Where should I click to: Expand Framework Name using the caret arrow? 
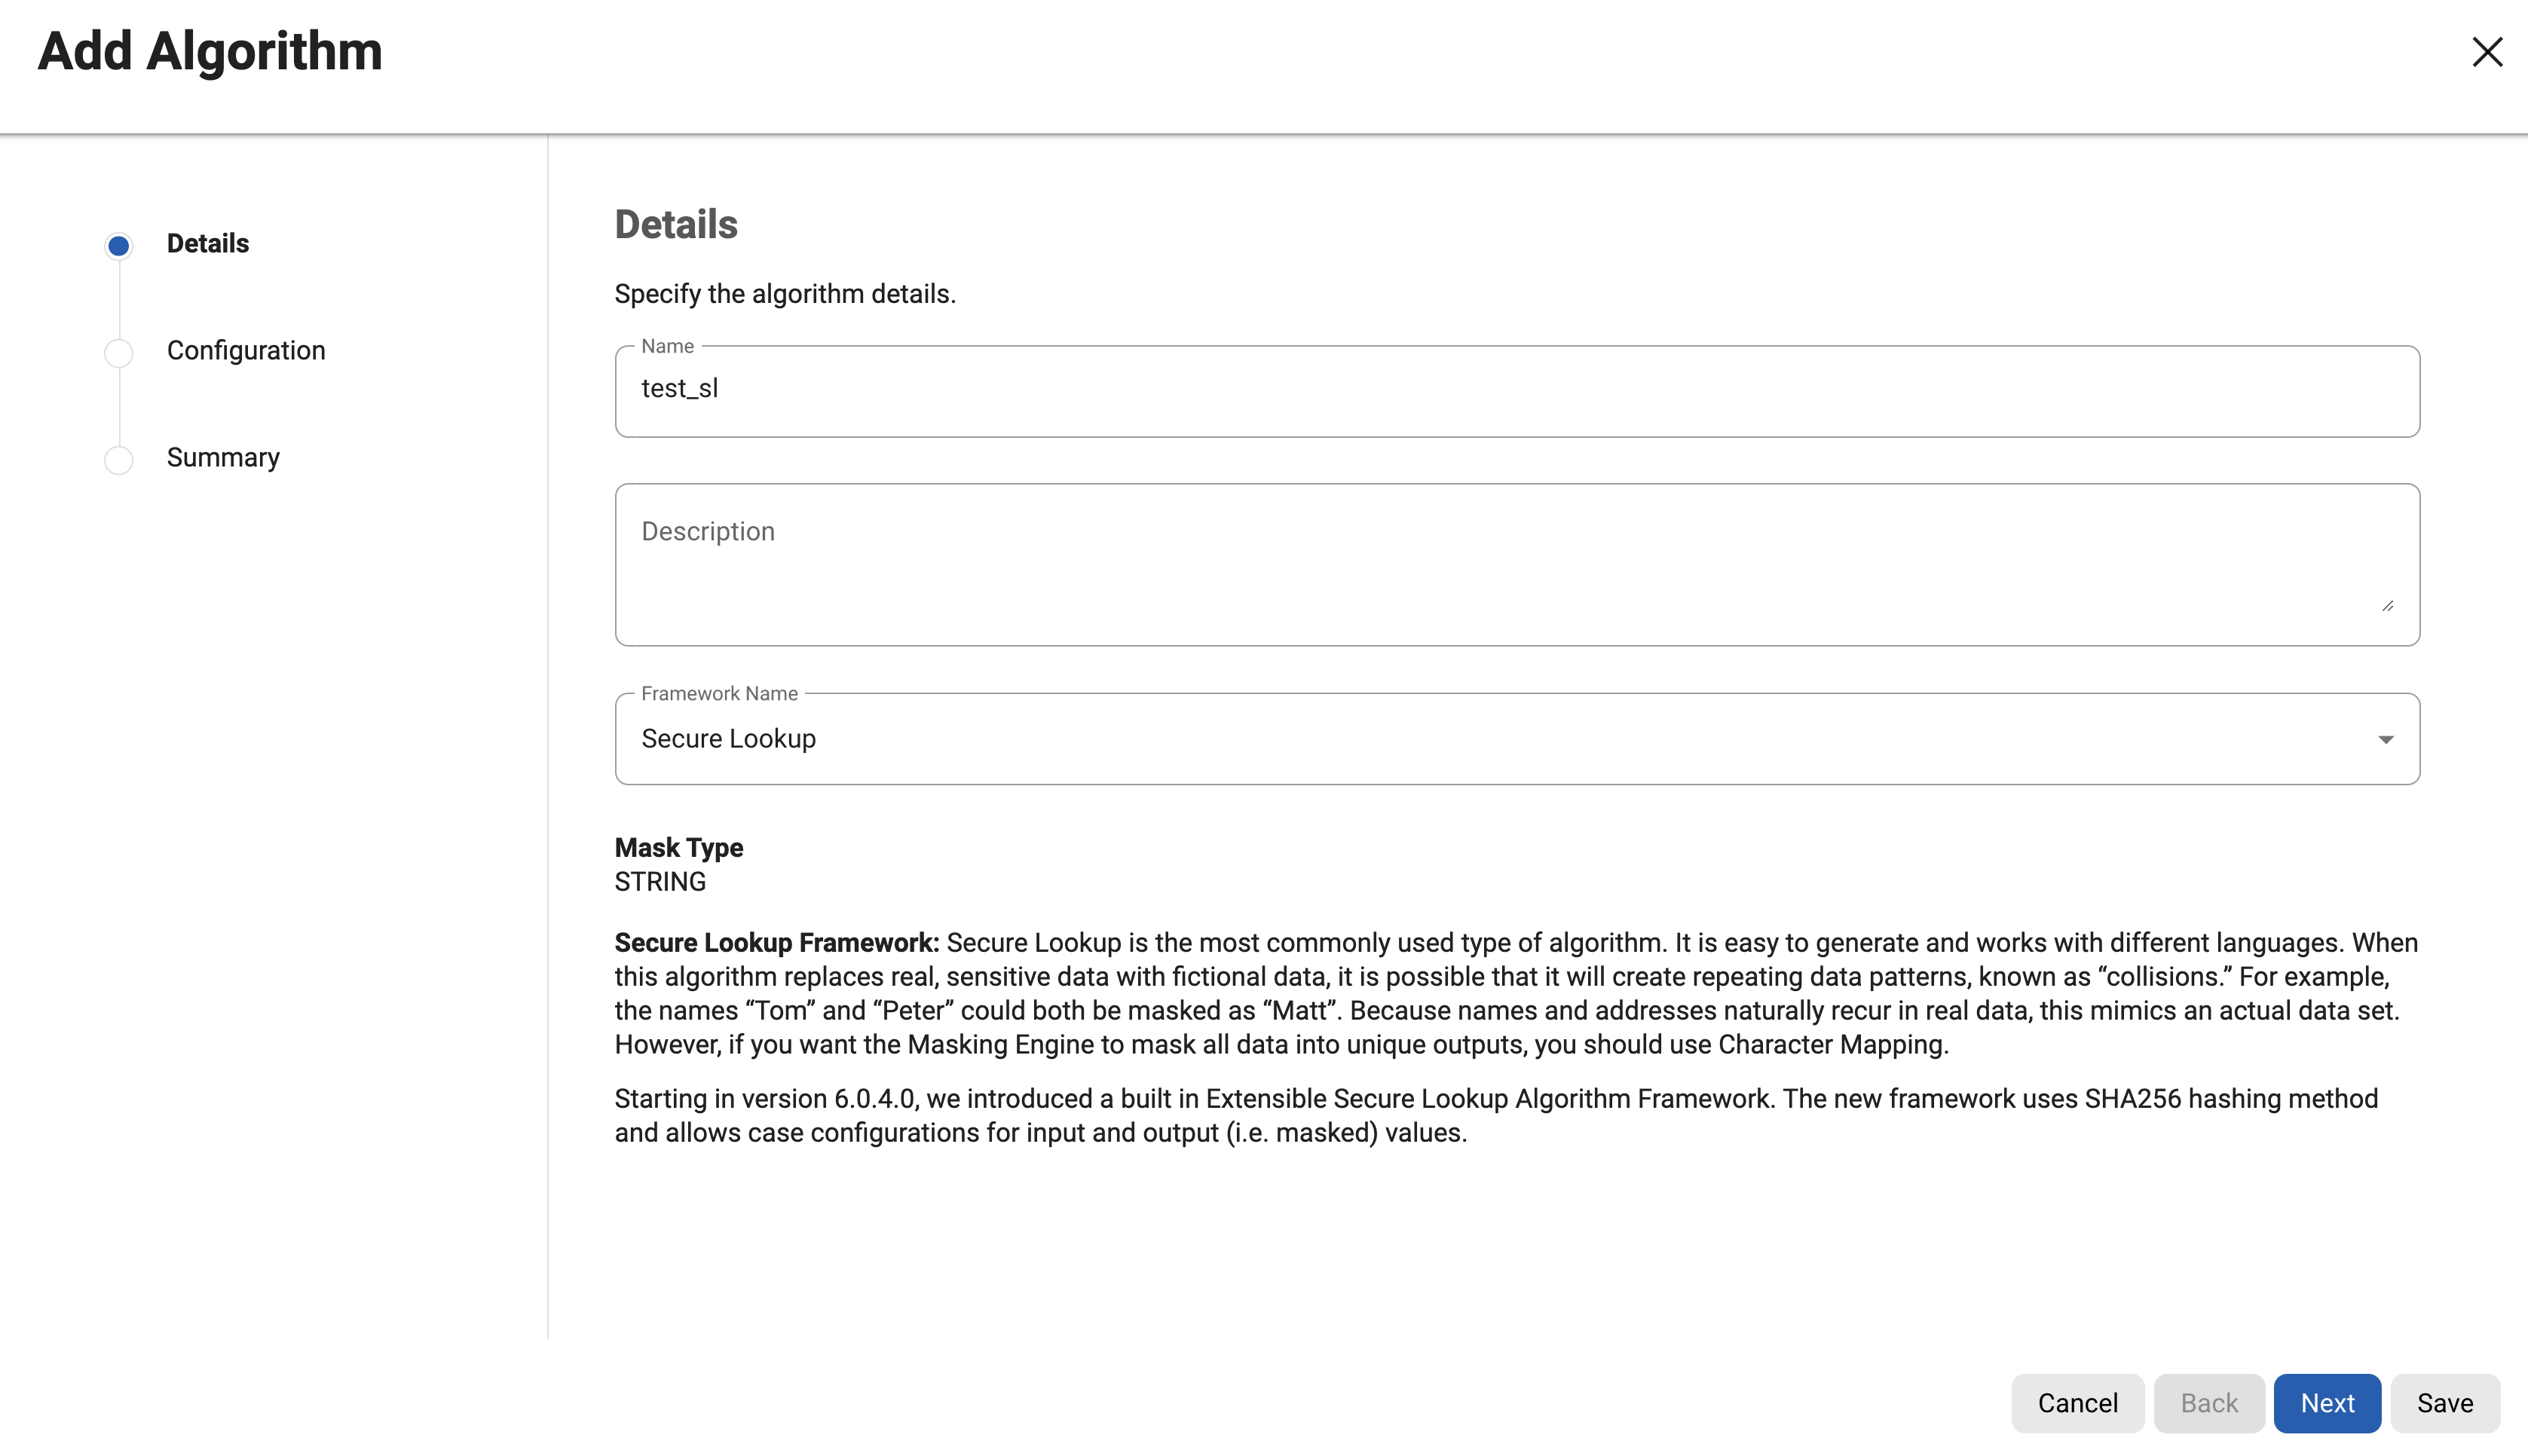coord(2385,740)
